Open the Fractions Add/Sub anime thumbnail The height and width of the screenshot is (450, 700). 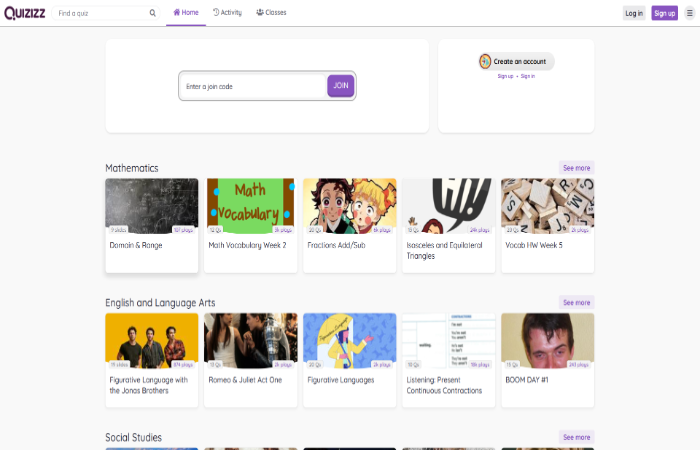pyautogui.click(x=350, y=206)
